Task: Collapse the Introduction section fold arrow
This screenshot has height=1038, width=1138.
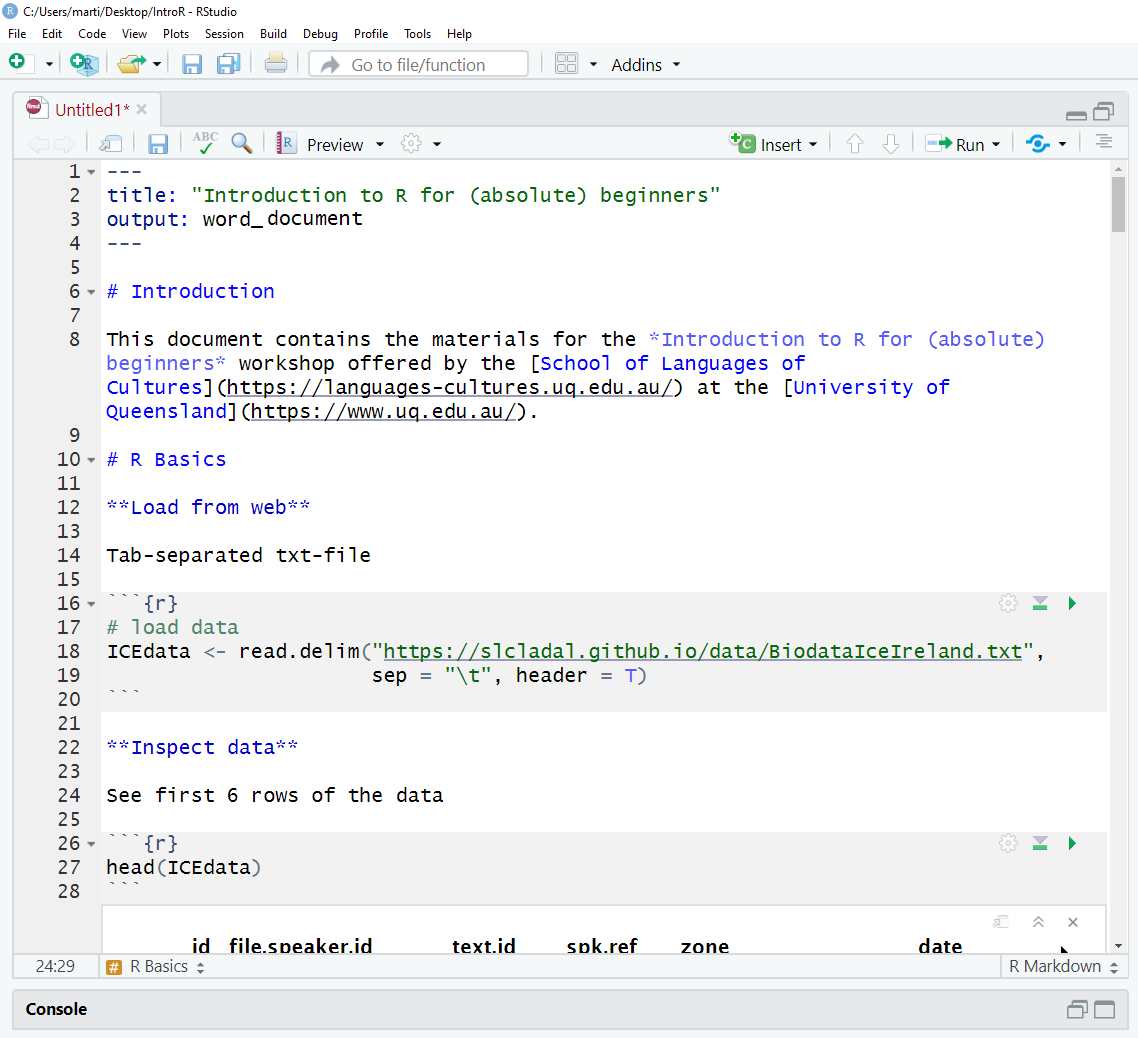Action: [x=92, y=292]
